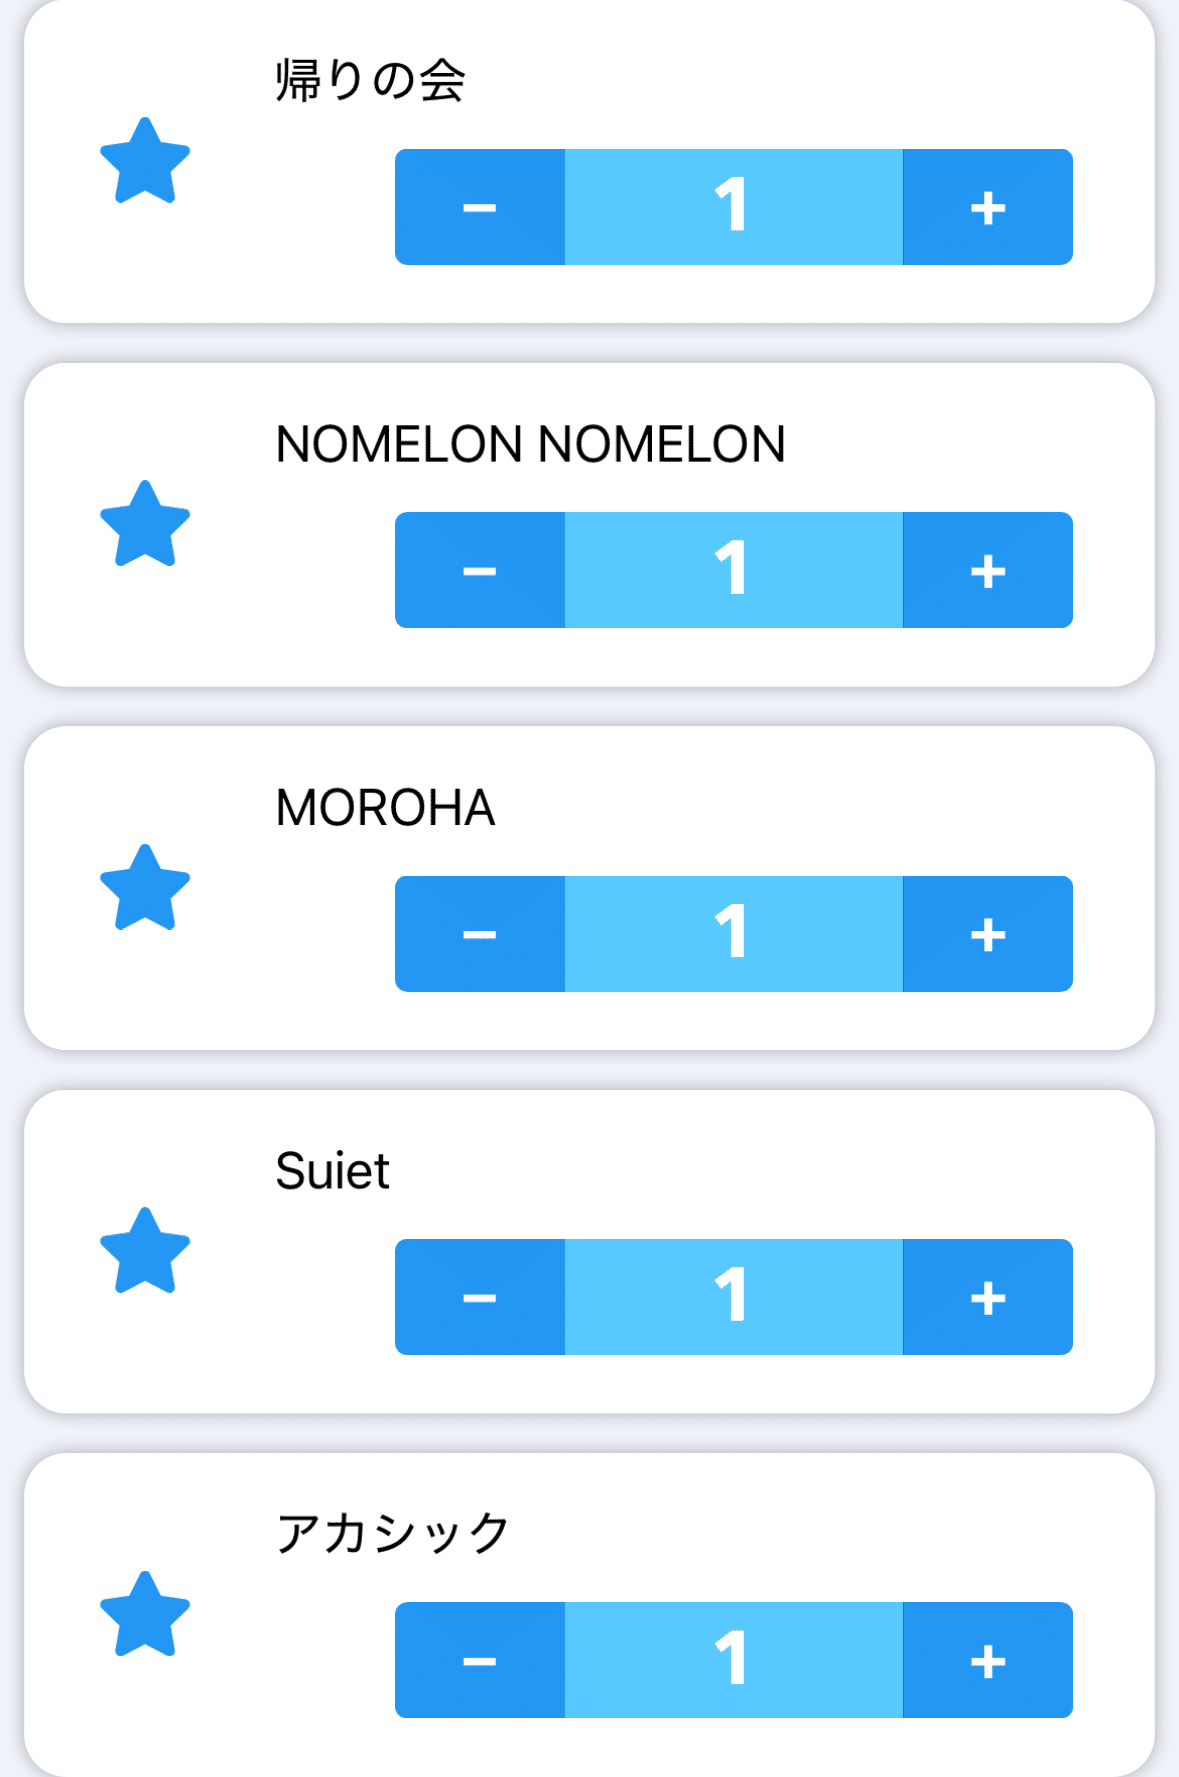Click the NOMELON NOMELON title text

tap(530, 444)
